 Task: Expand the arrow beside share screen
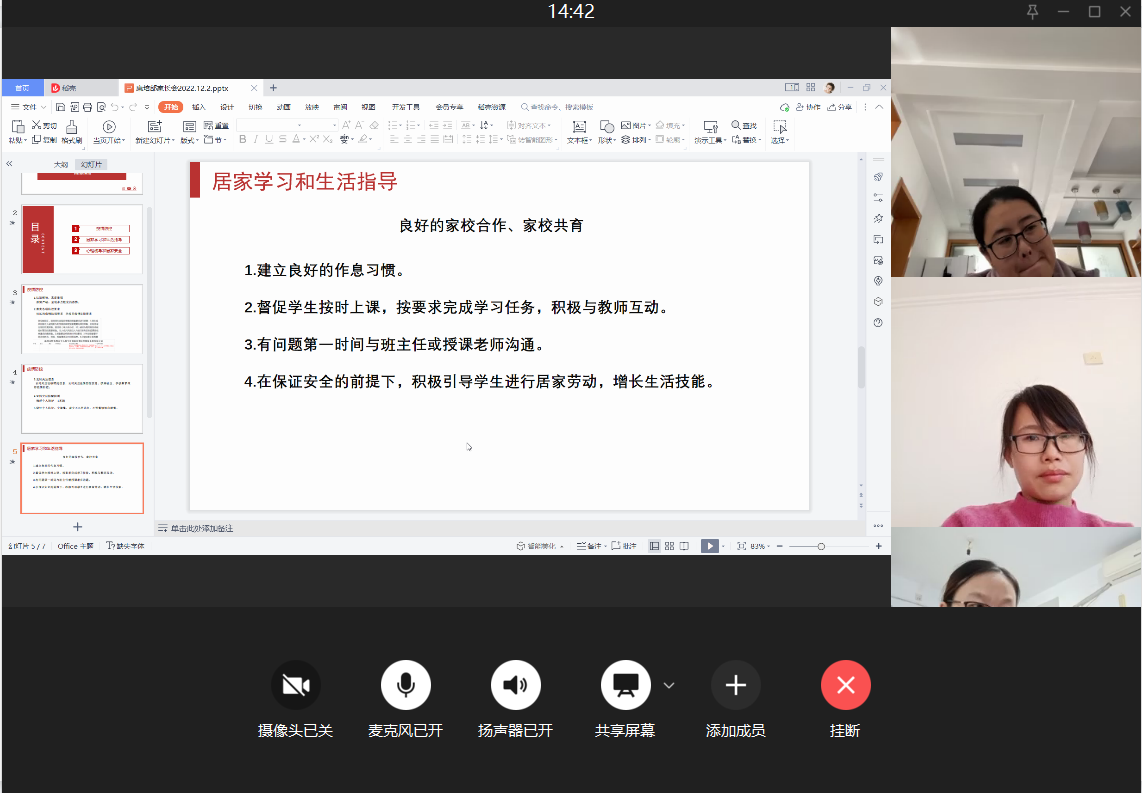pyautogui.click(x=669, y=685)
